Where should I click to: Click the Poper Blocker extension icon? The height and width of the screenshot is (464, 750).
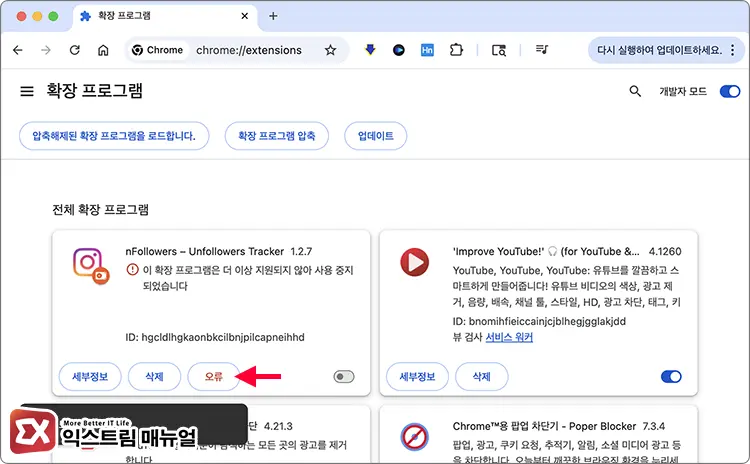415,437
